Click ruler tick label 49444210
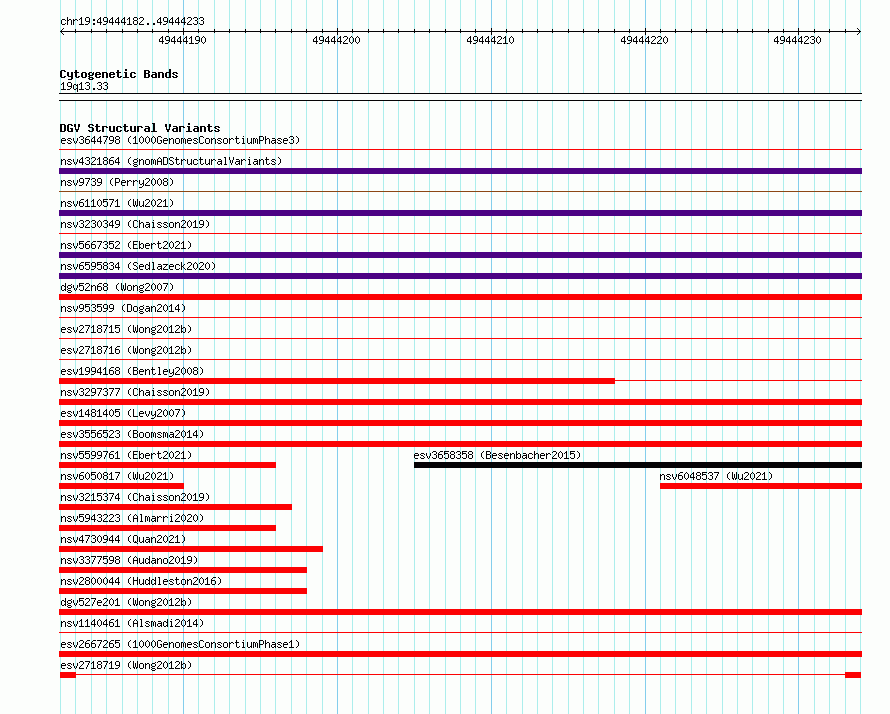Viewport: 890px width, 714px height. 490,40
